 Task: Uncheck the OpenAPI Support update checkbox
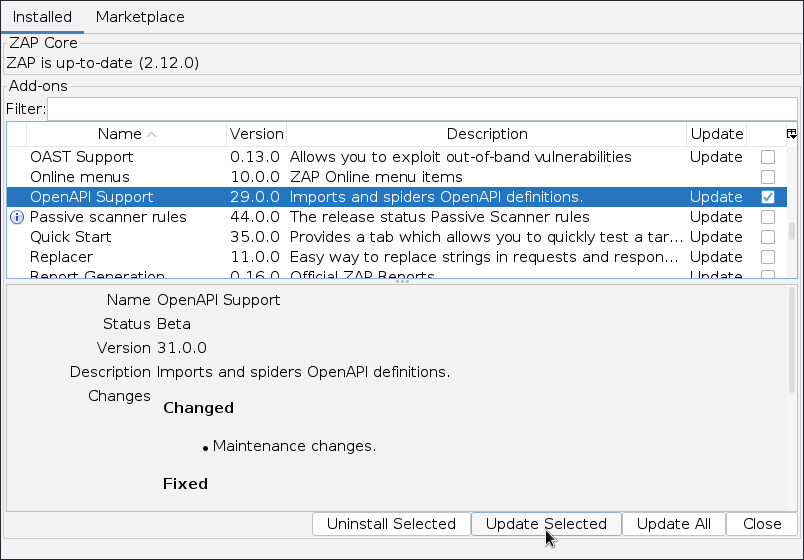(768, 197)
